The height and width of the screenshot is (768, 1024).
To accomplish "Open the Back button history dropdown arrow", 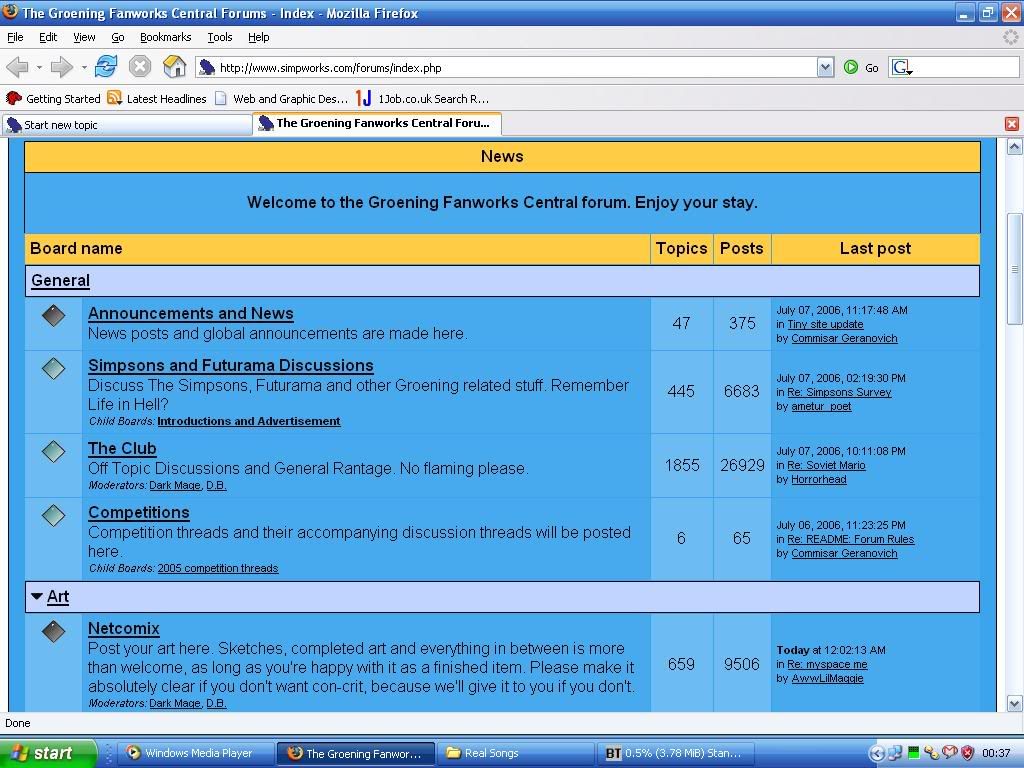I will click(x=39, y=68).
